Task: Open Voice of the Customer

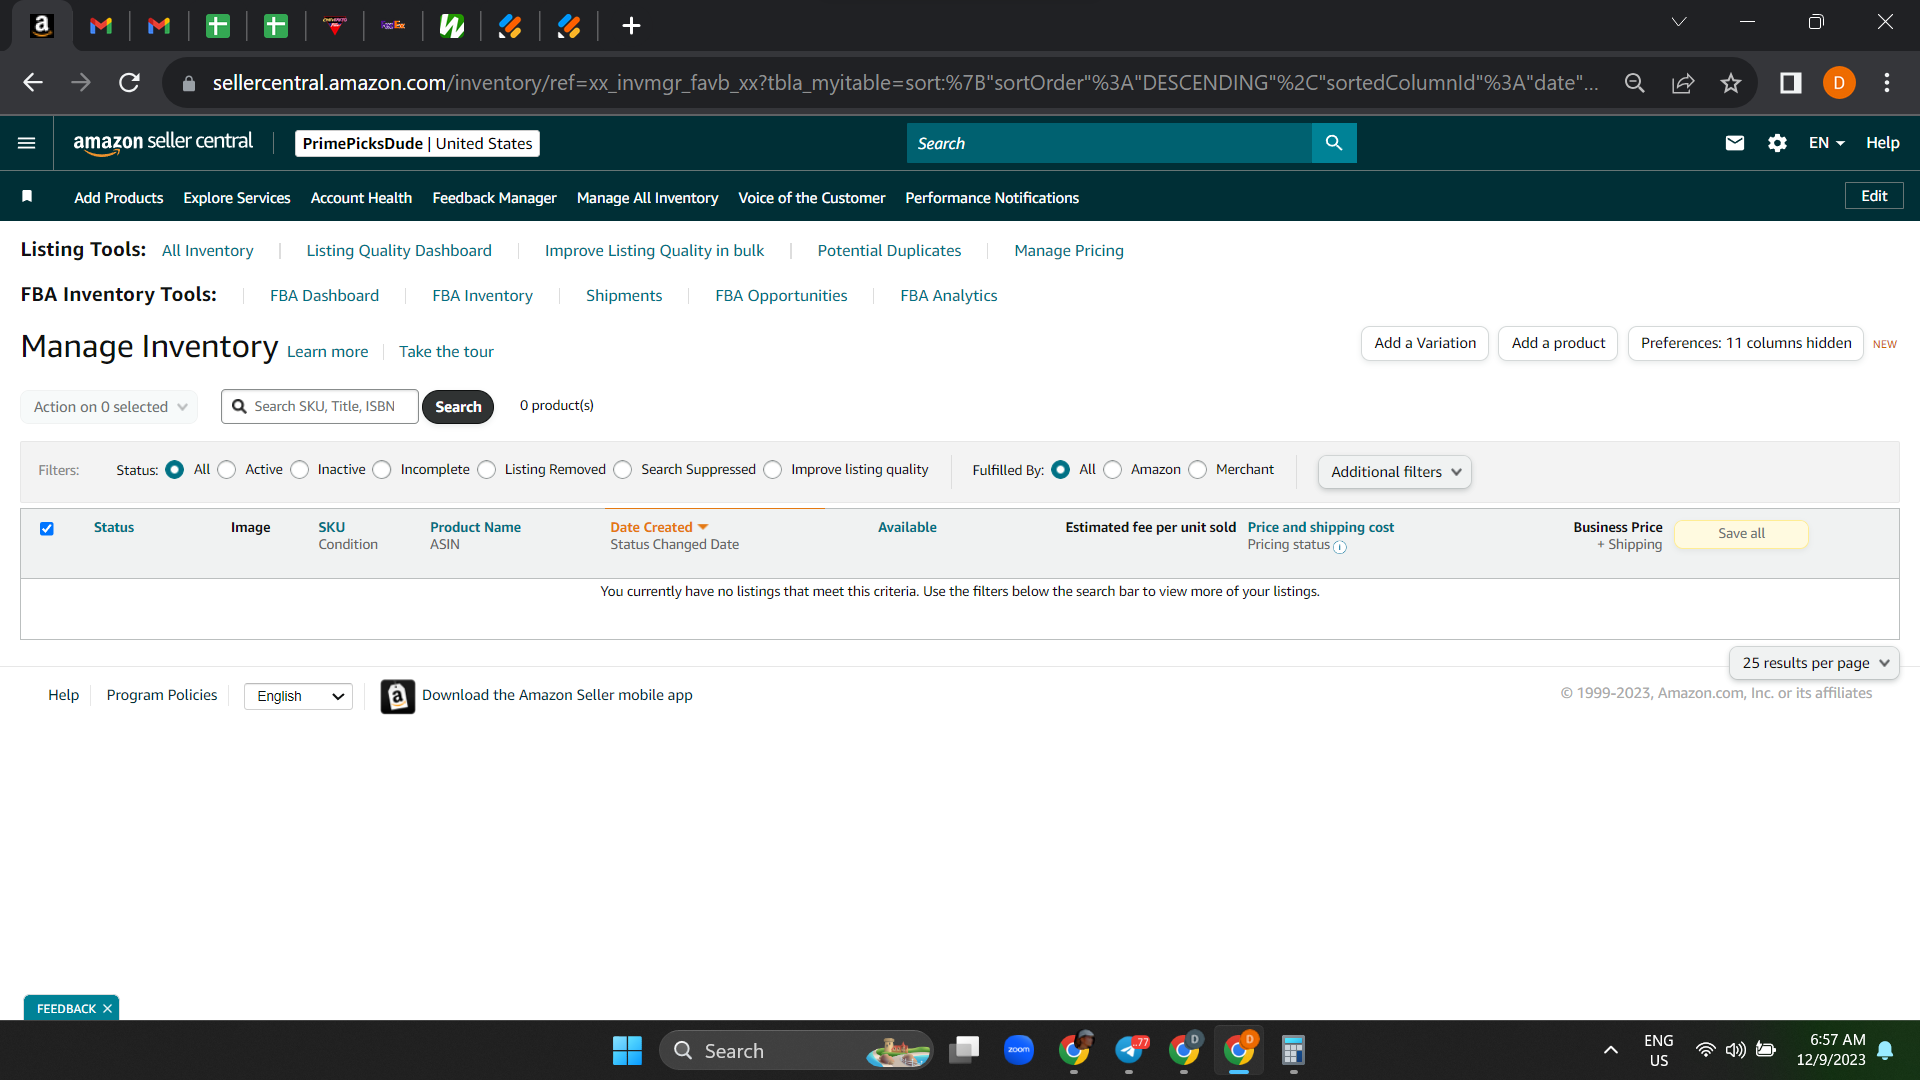Action: pos(812,198)
